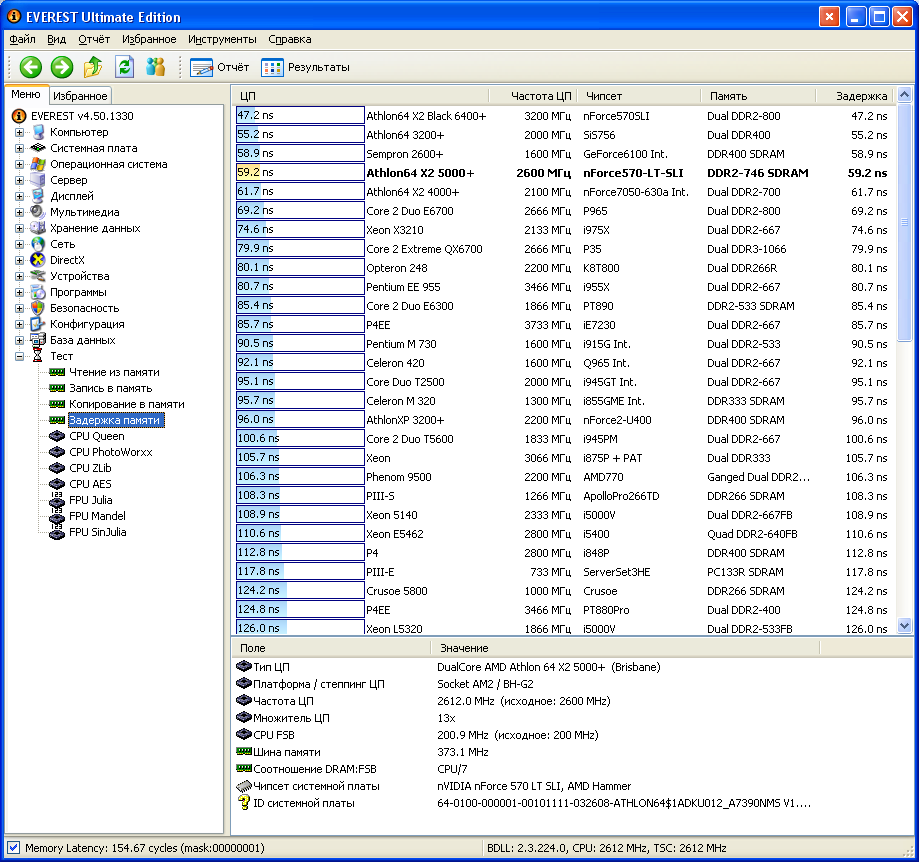Click the Значение column header

tap(625, 648)
